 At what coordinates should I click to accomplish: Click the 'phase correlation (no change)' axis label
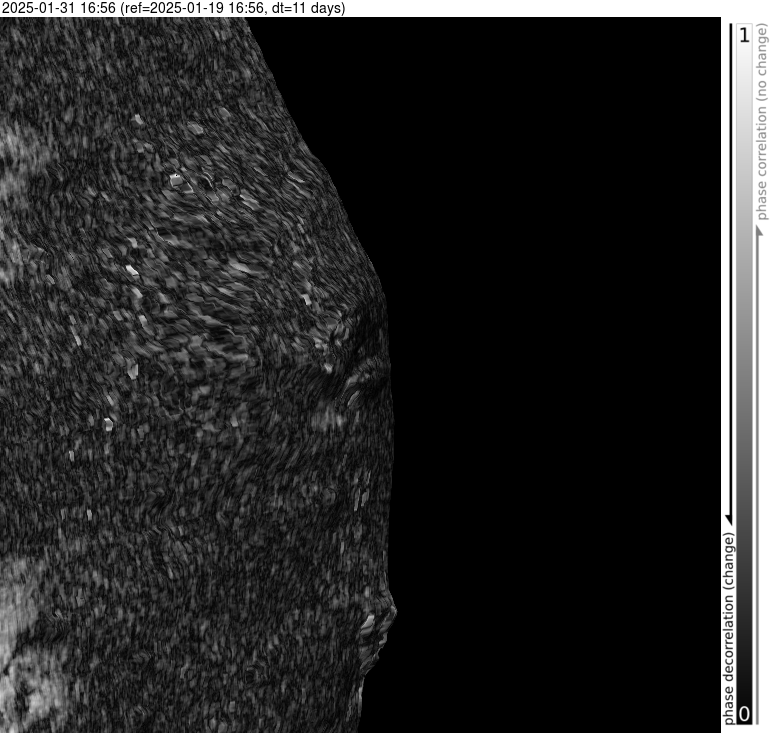[x=761, y=123]
